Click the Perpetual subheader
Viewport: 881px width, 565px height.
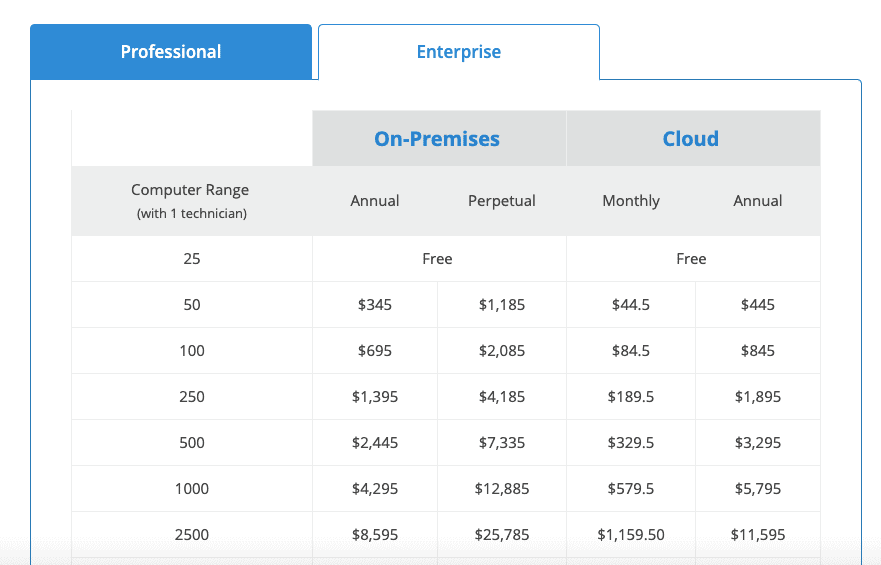502,201
